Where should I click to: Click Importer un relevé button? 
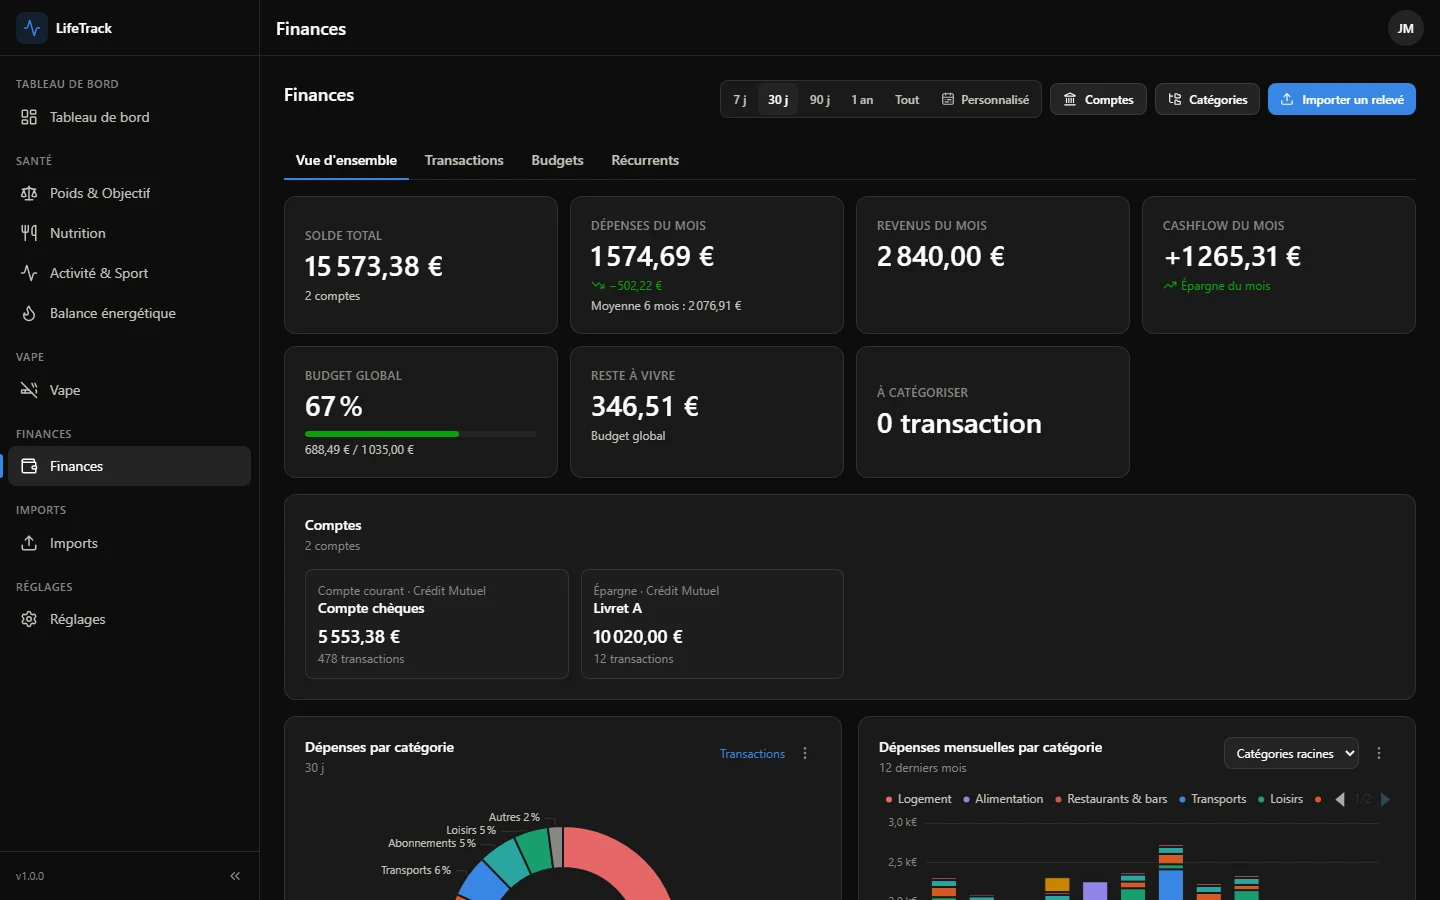pos(1342,99)
